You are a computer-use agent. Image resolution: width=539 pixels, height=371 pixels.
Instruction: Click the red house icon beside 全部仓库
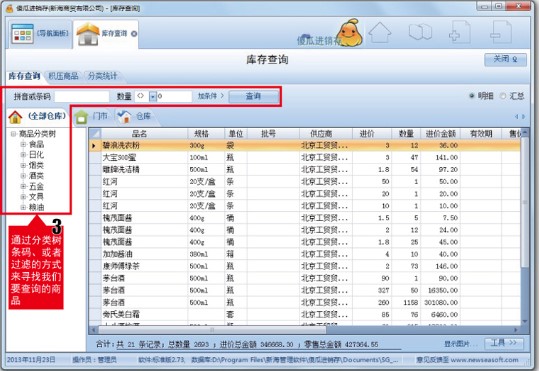(15, 117)
